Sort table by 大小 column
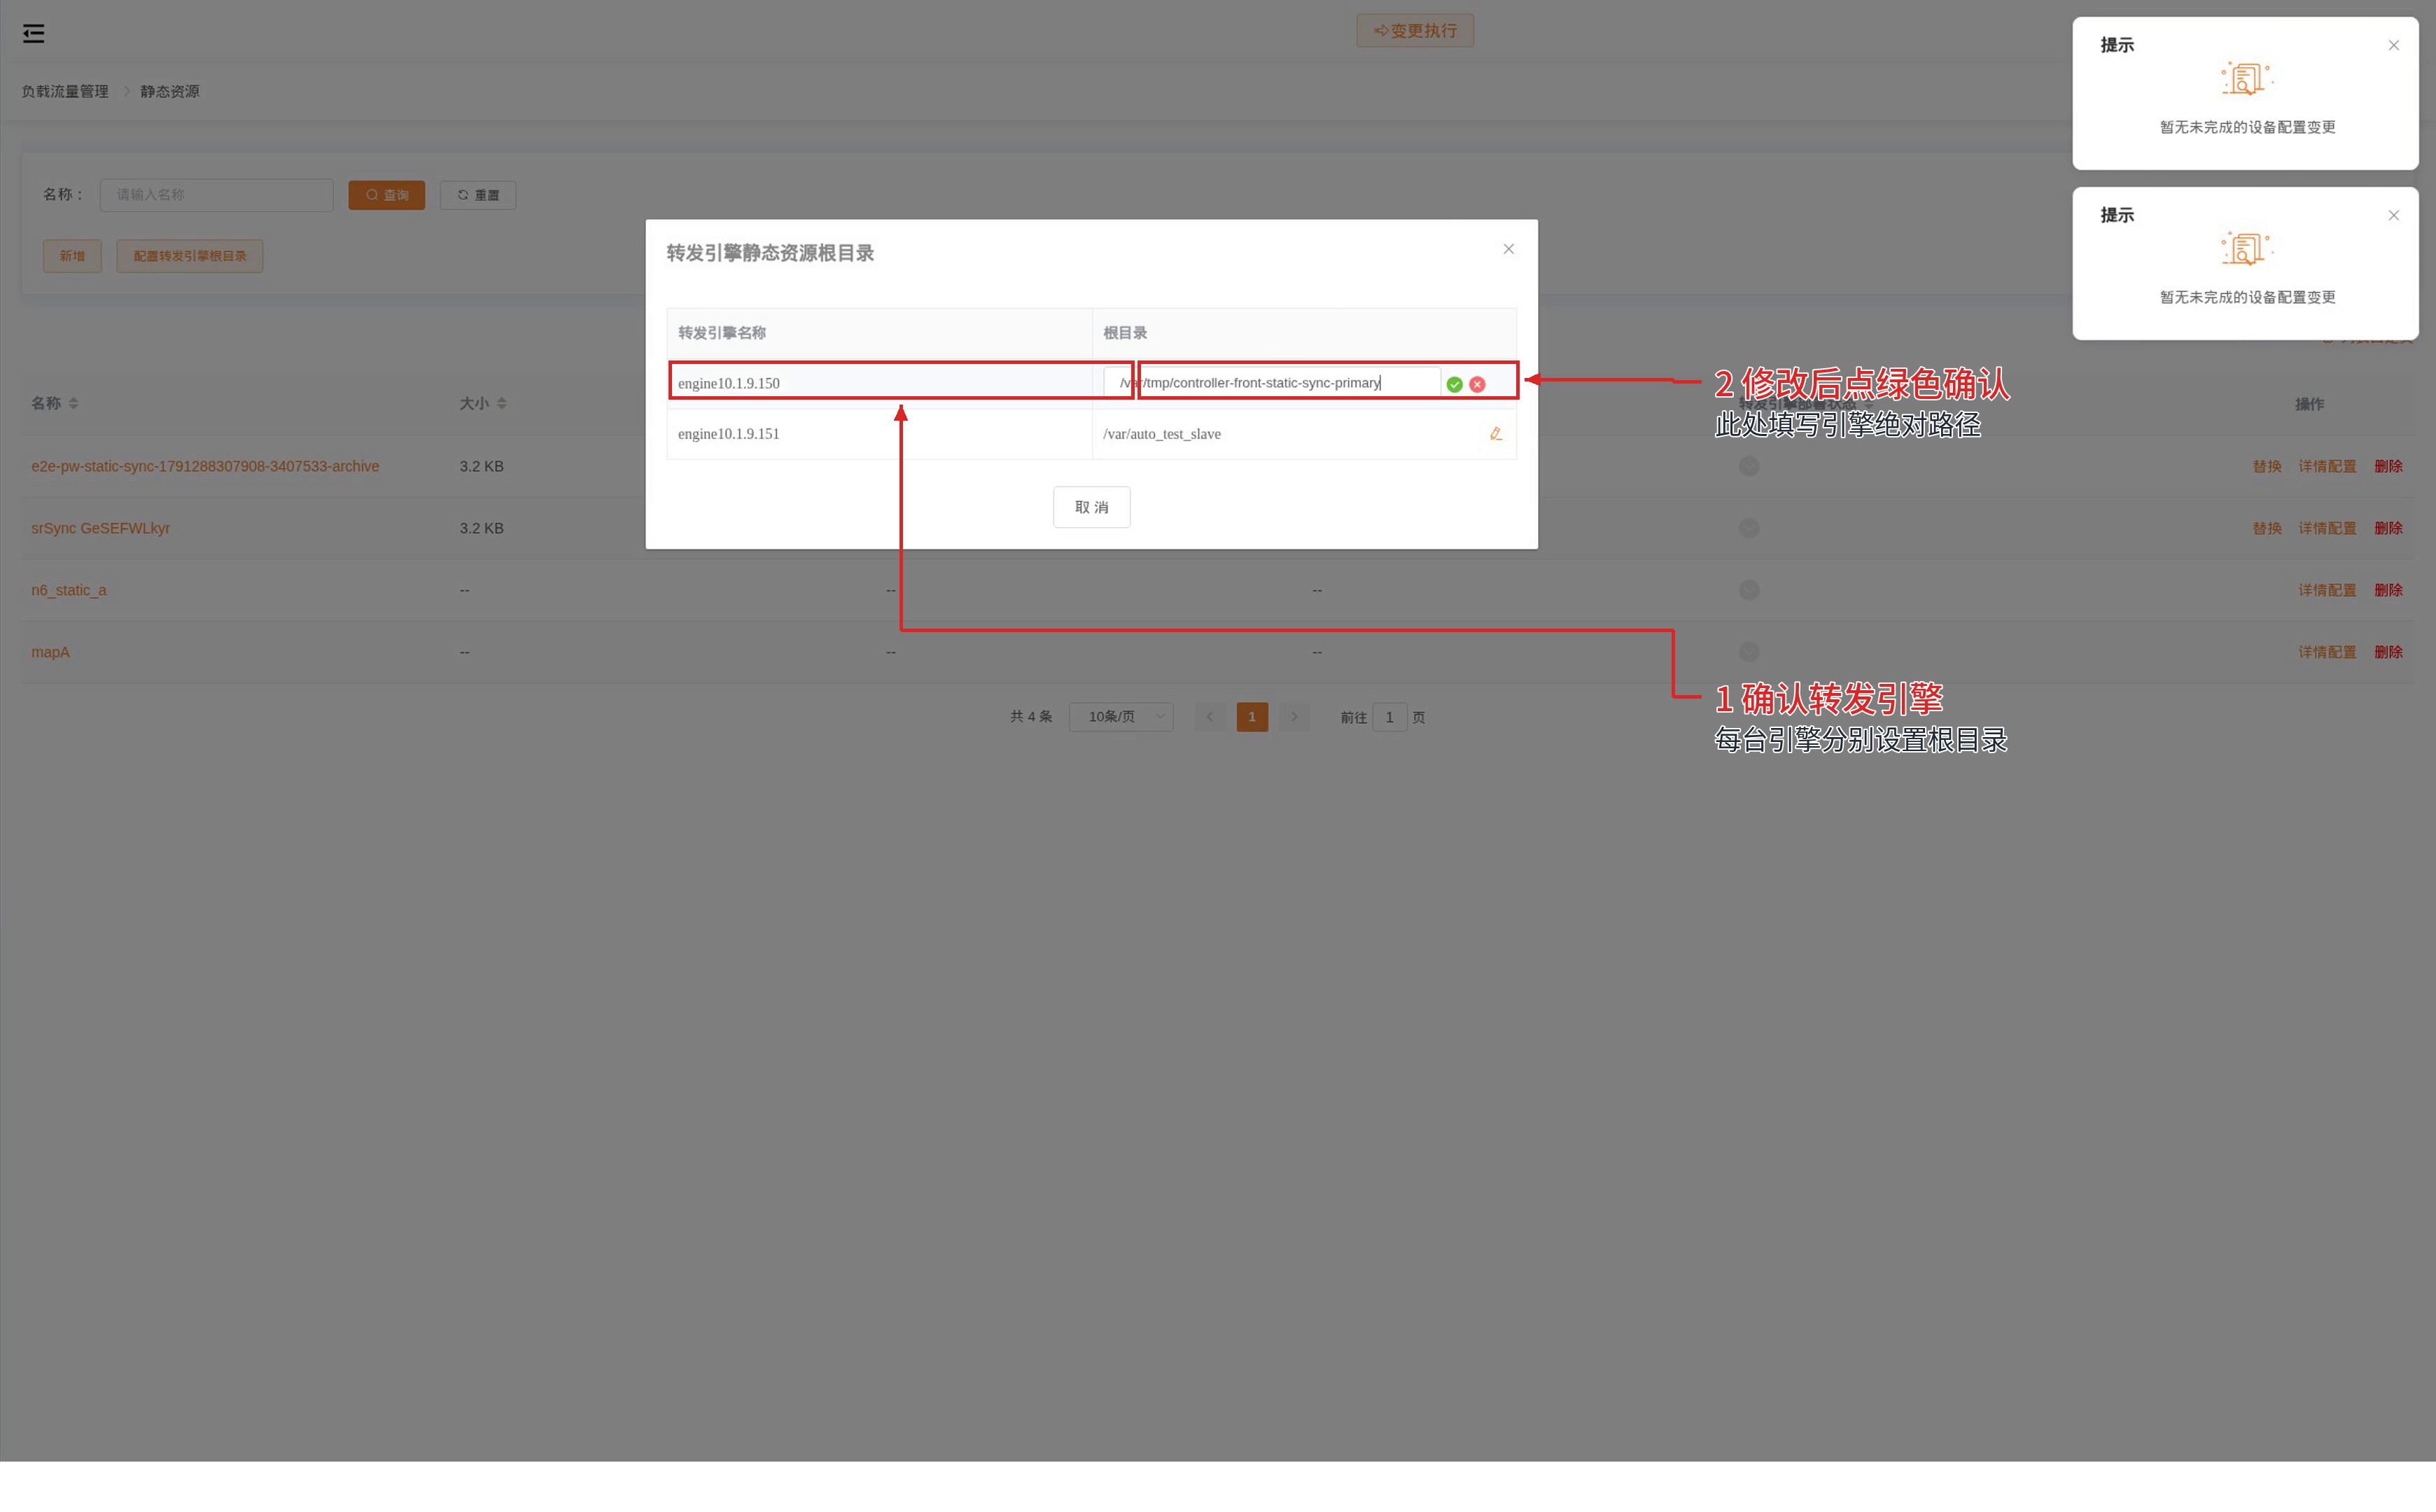The width and height of the screenshot is (2436, 1512). (x=501, y=403)
